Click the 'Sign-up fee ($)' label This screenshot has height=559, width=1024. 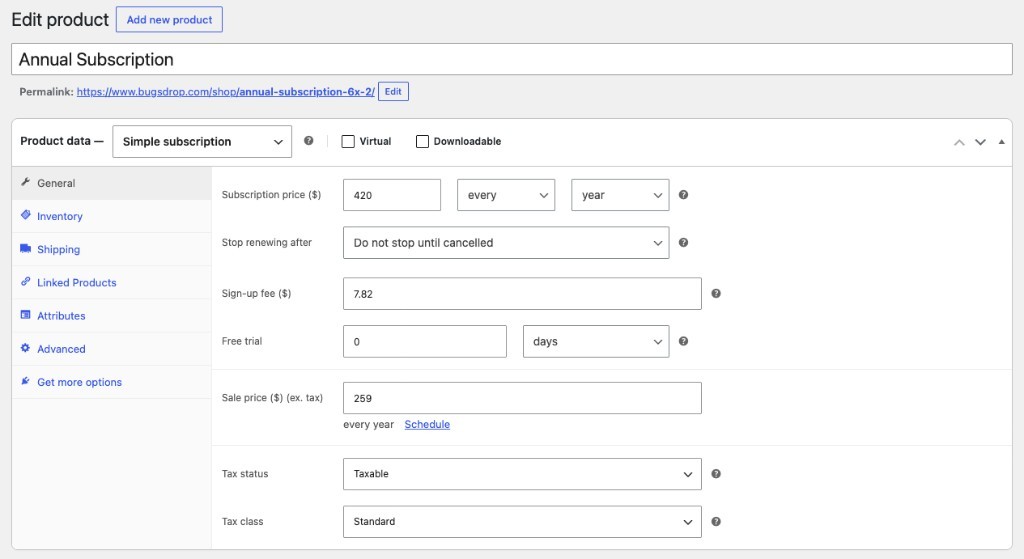[x=256, y=293]
